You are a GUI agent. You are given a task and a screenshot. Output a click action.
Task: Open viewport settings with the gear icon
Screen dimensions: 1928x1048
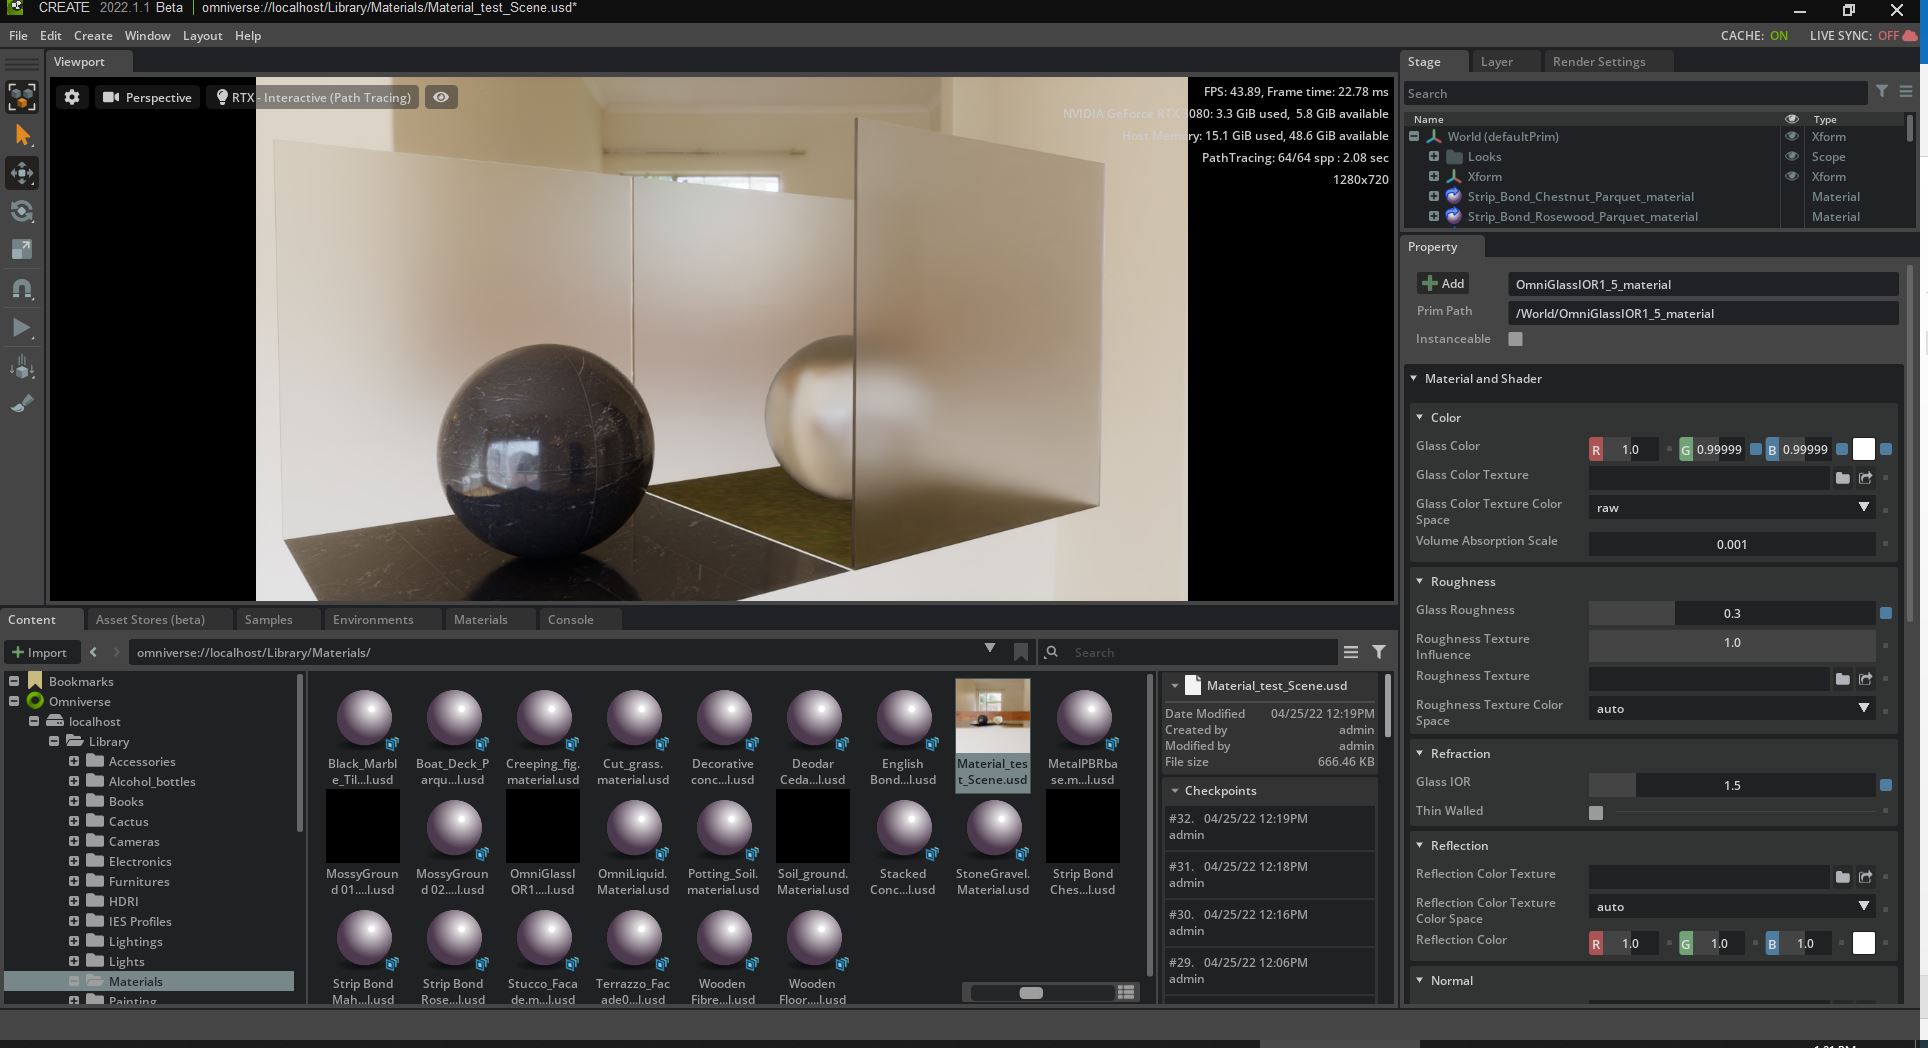[71, 97]
